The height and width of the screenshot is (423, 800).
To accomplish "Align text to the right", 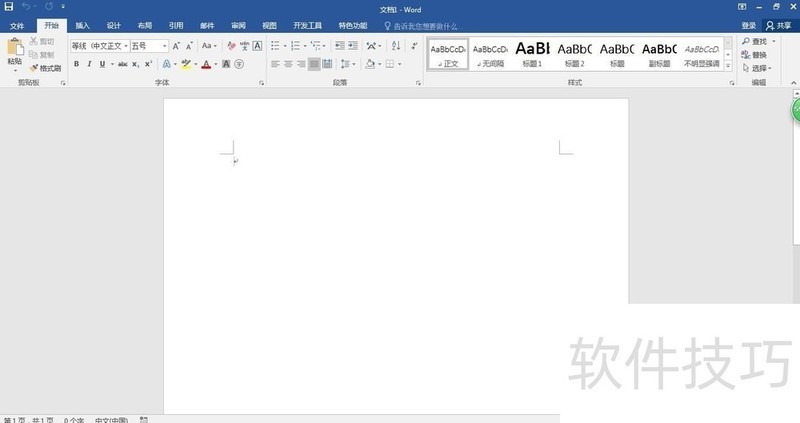I will coord(301,64).
